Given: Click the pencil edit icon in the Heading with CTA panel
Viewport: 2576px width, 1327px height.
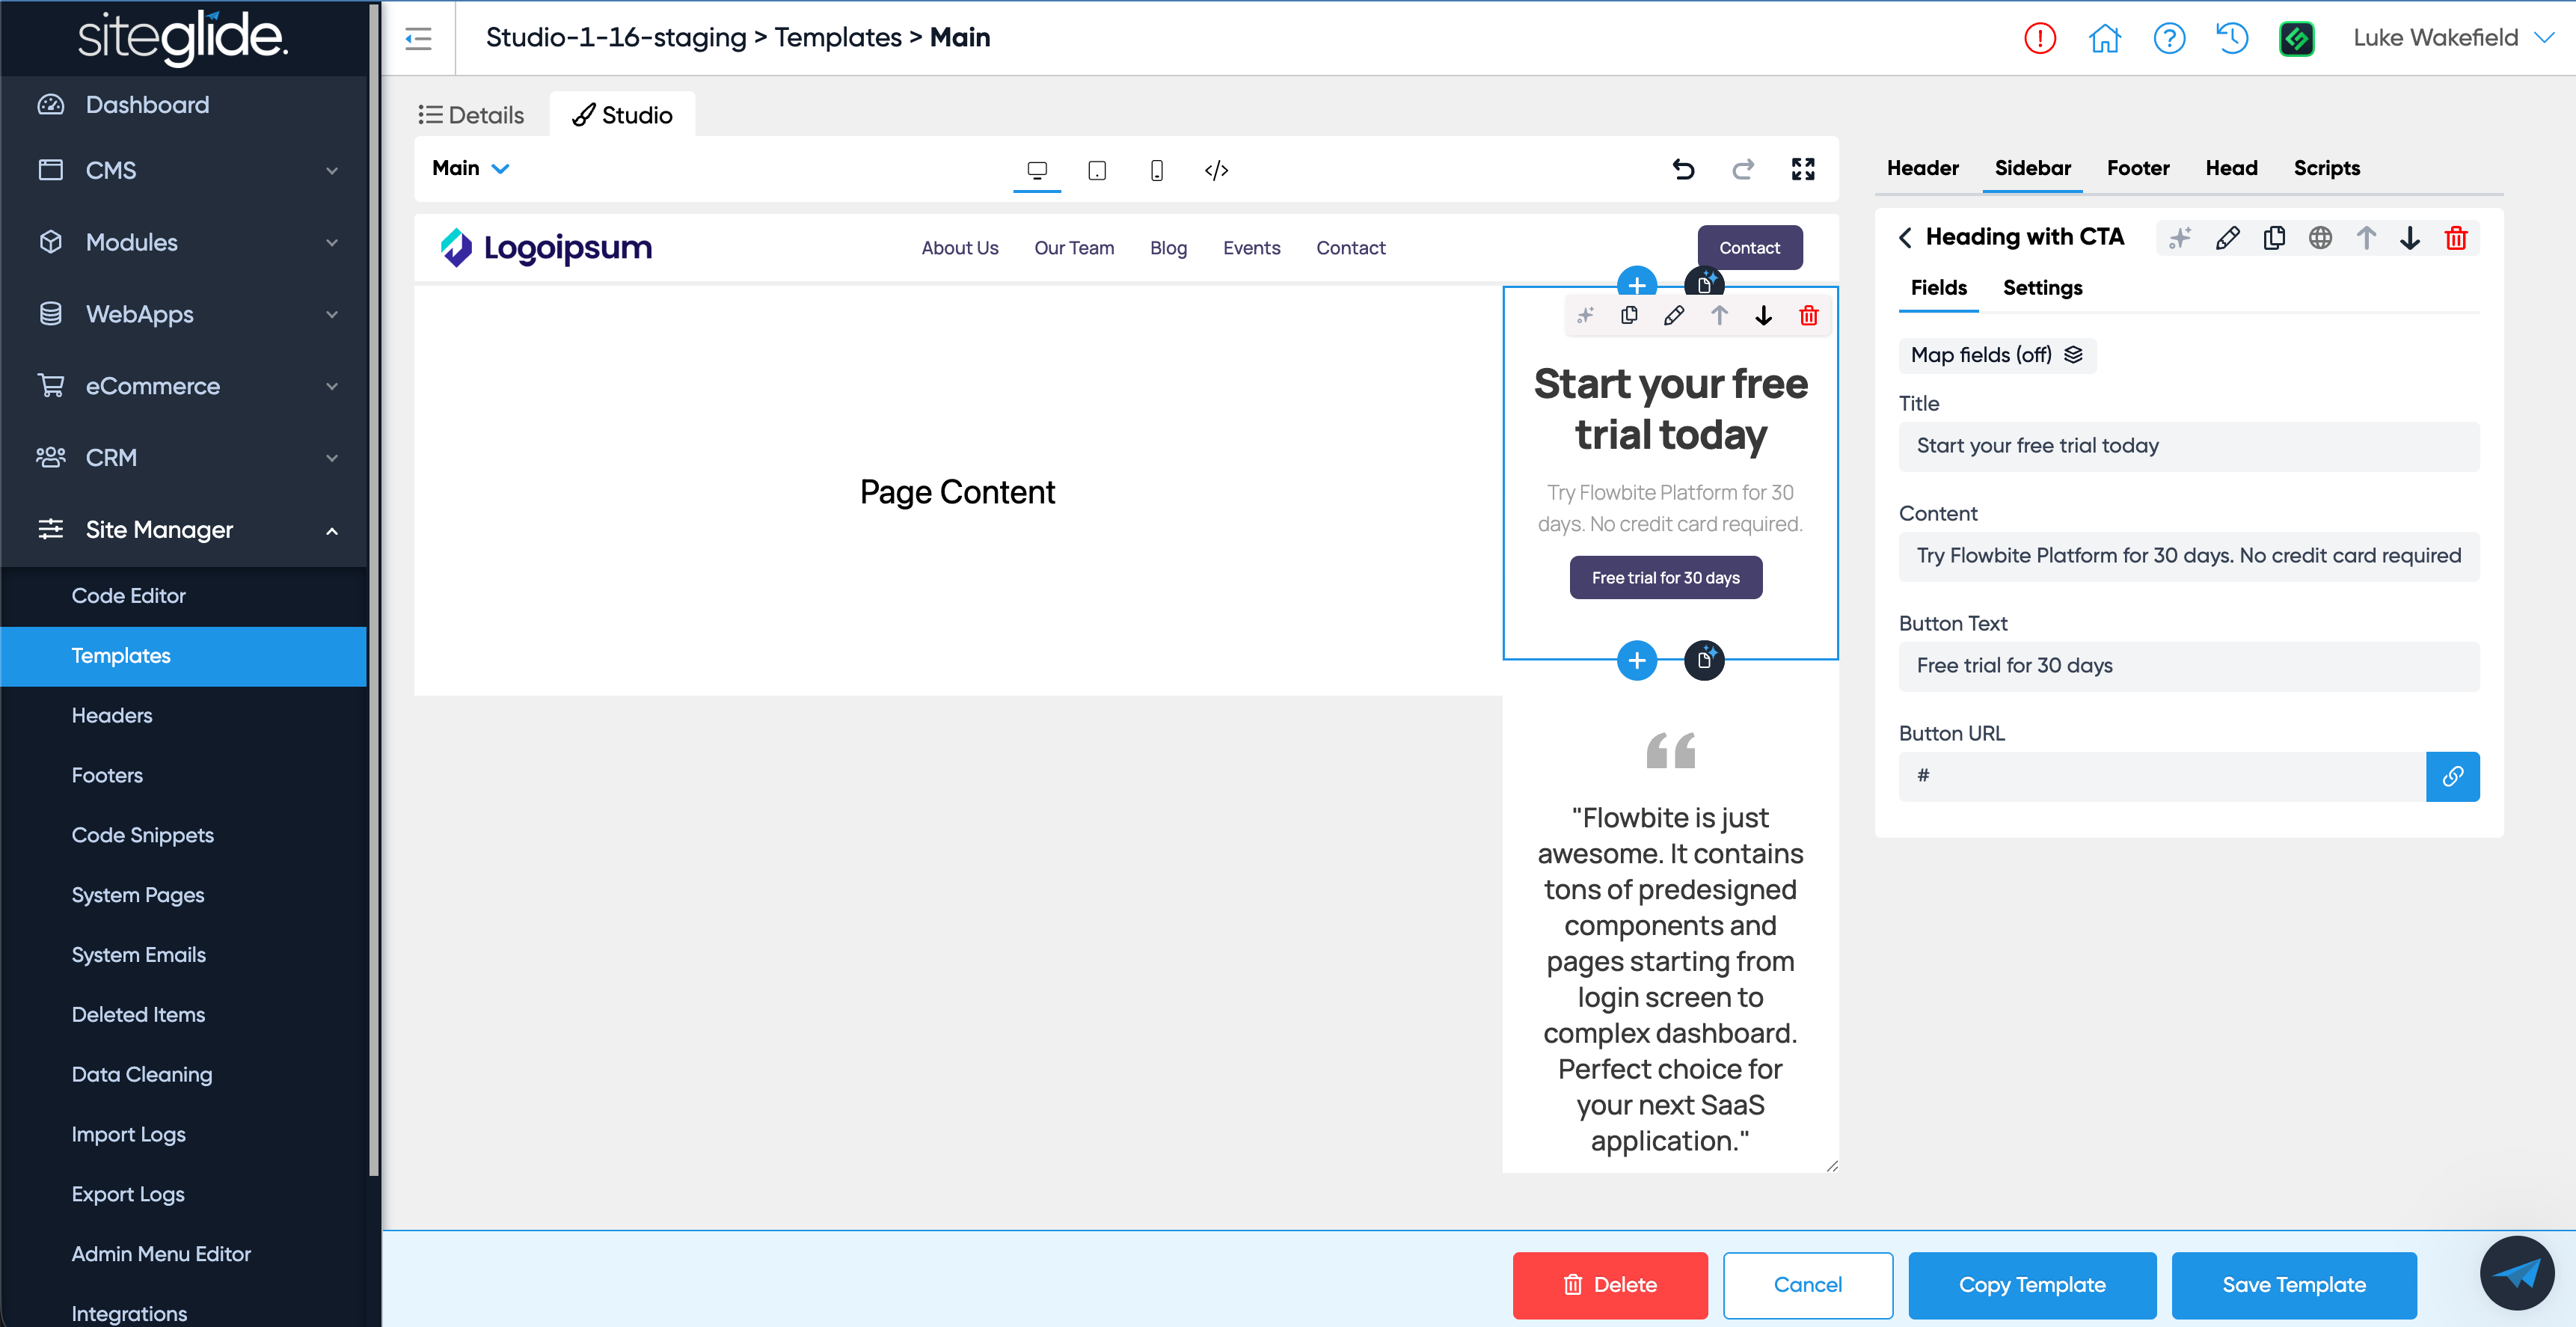Looking at the screenshot, I should coord(2227,238).
